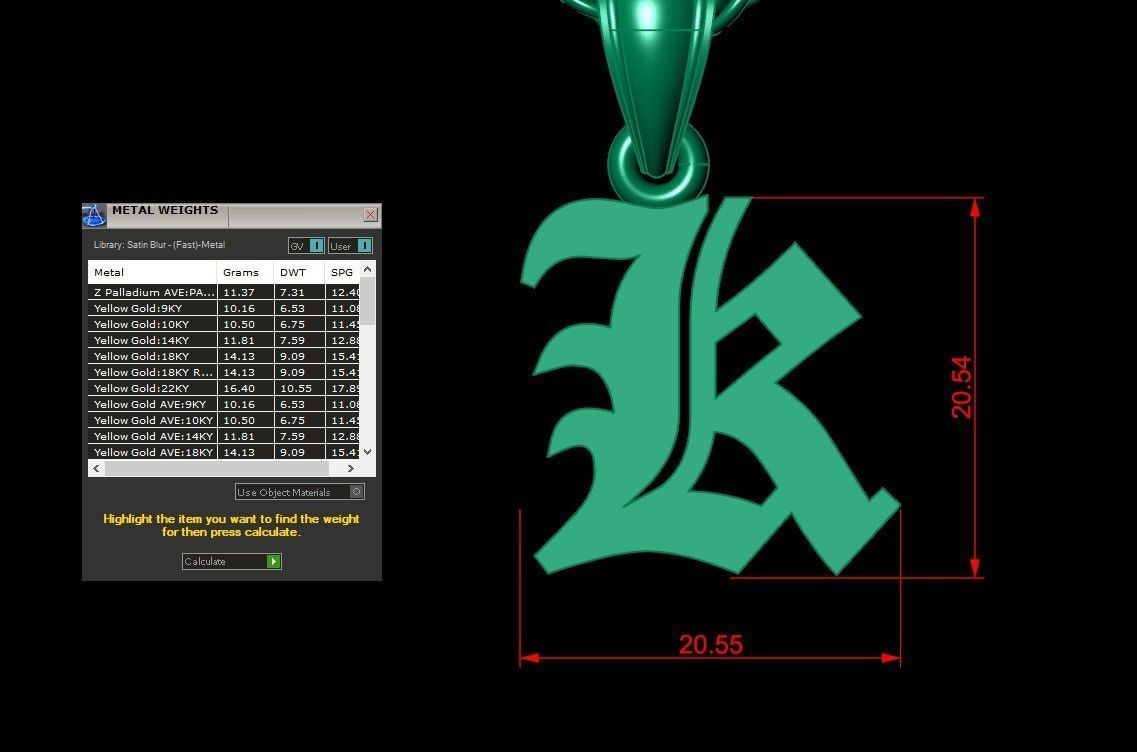Click the metal table's left scroll arrow

[96, 468]
